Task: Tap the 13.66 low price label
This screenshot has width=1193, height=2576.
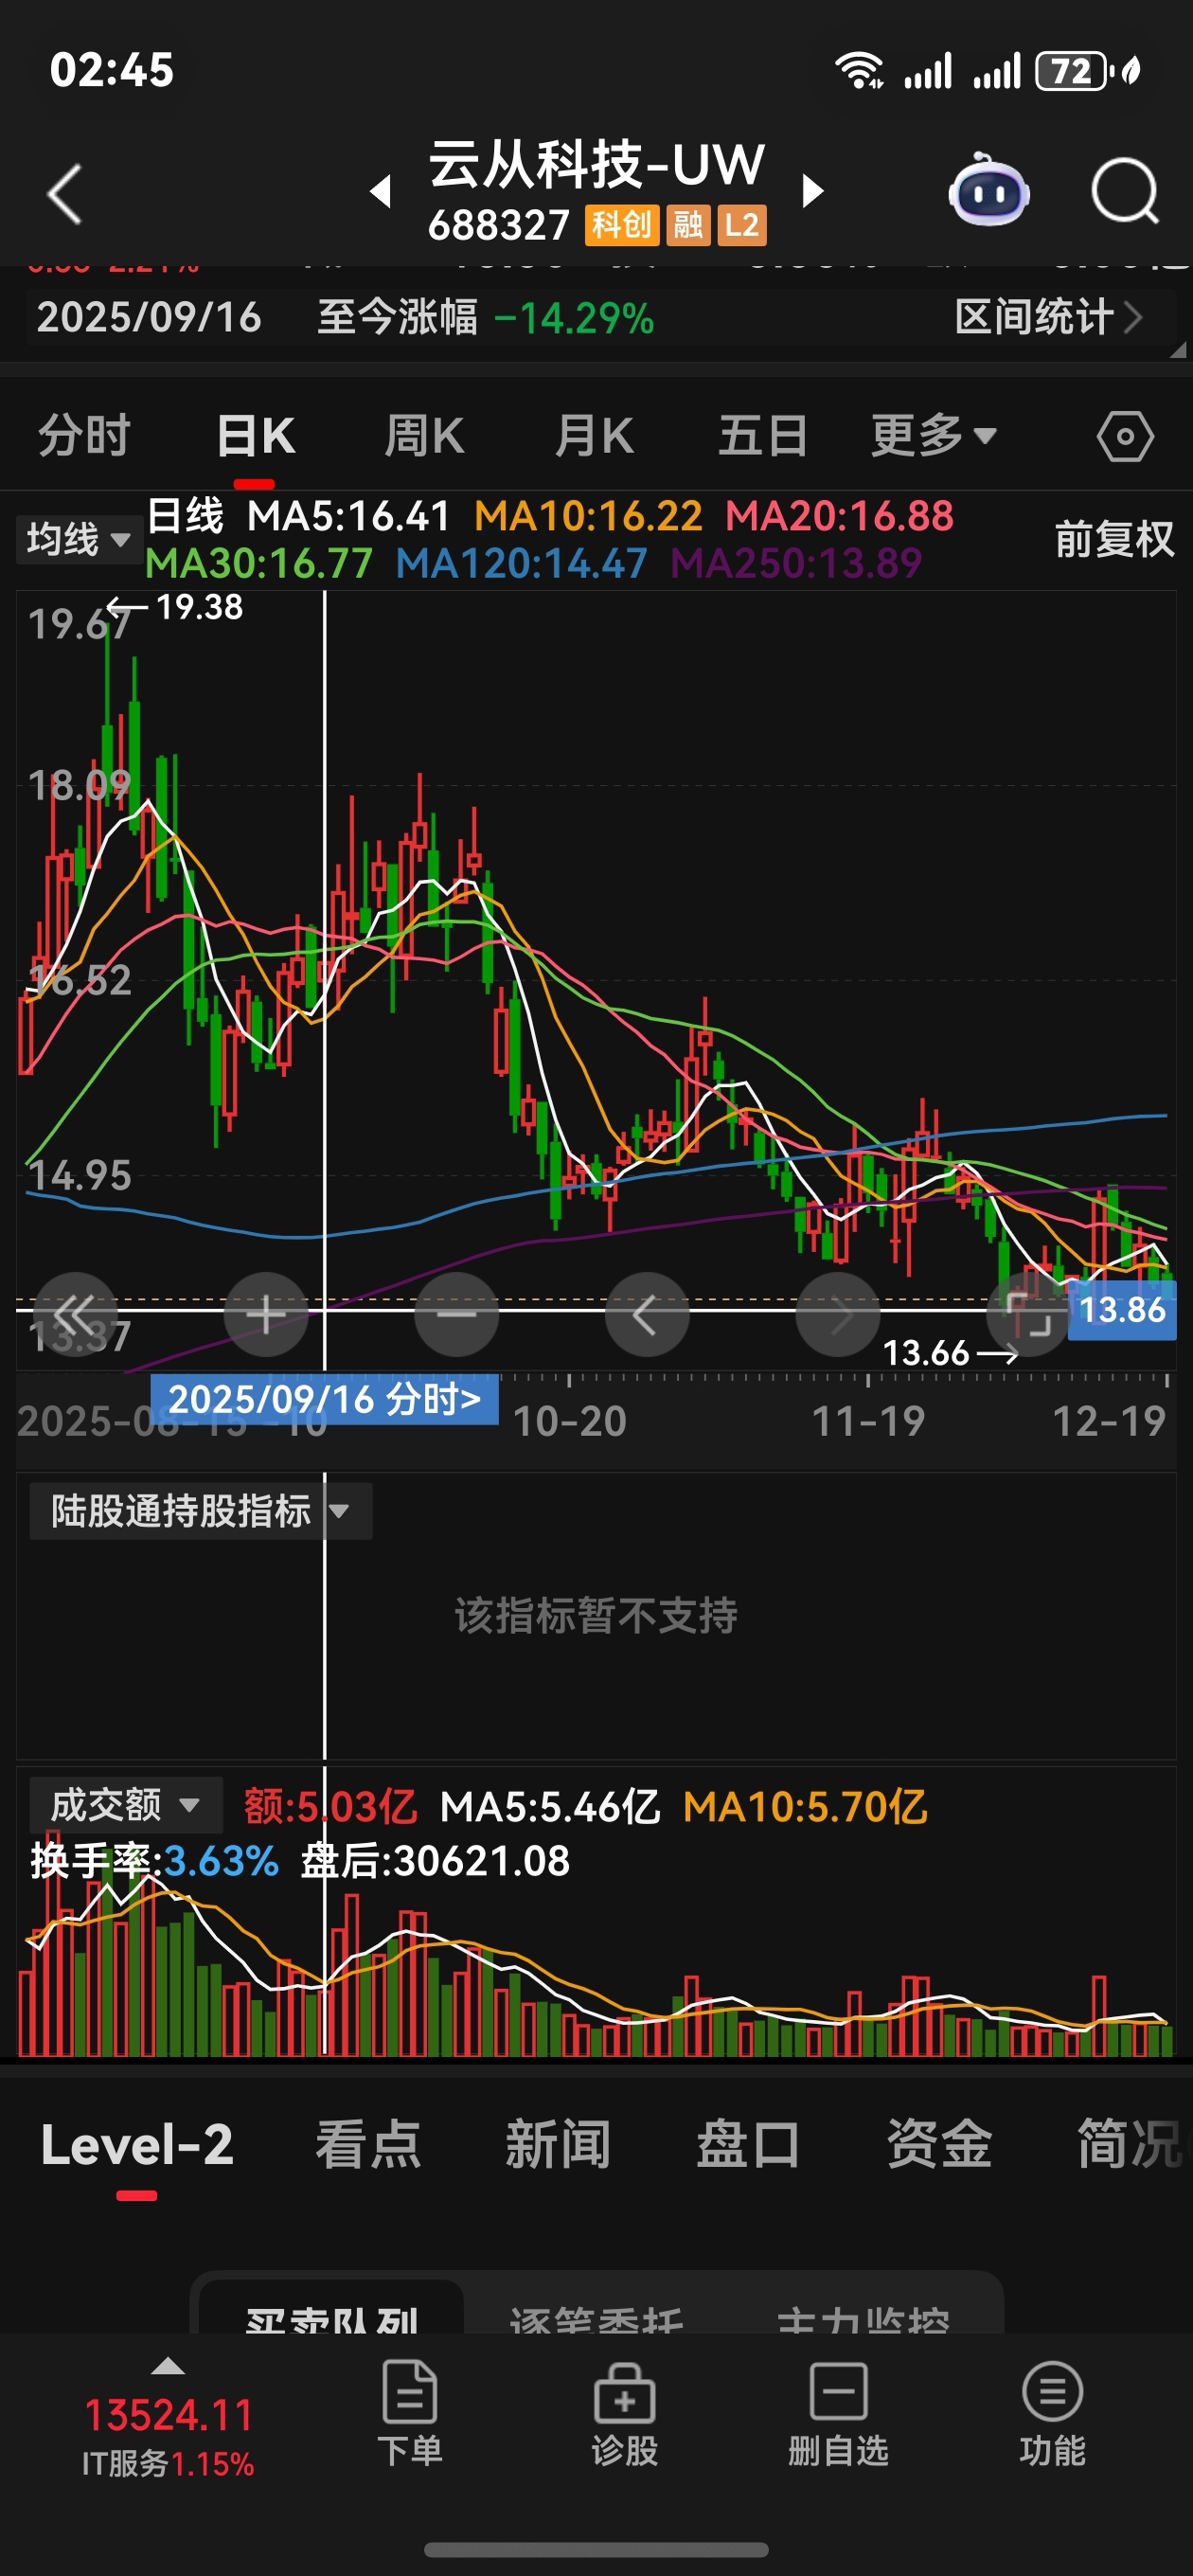Action: pyautogui.click(x=926, y=1353)
